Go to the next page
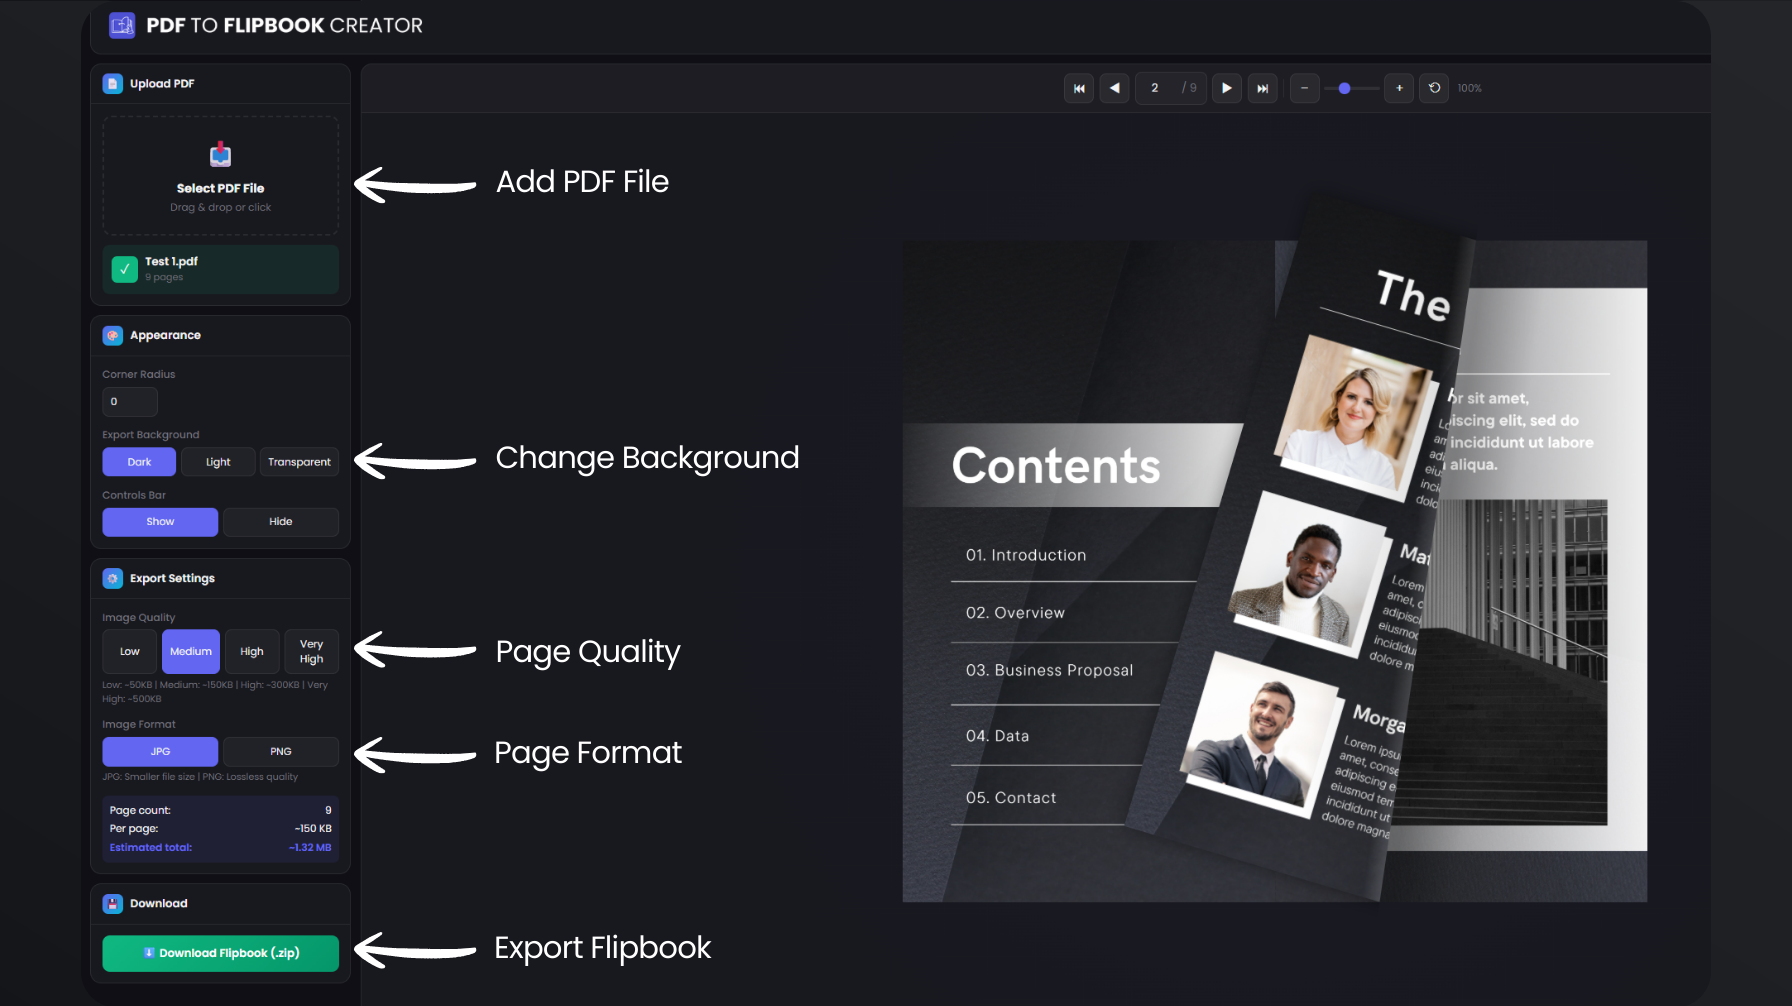1792x1006 pixels. [x=1227, y=88]
